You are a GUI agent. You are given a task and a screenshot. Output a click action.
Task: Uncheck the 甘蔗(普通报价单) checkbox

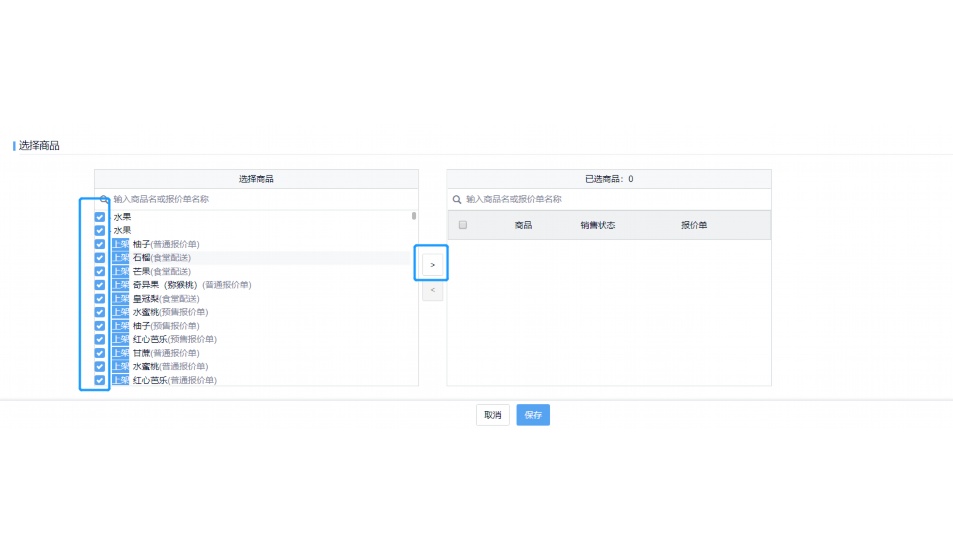(100, 353)
